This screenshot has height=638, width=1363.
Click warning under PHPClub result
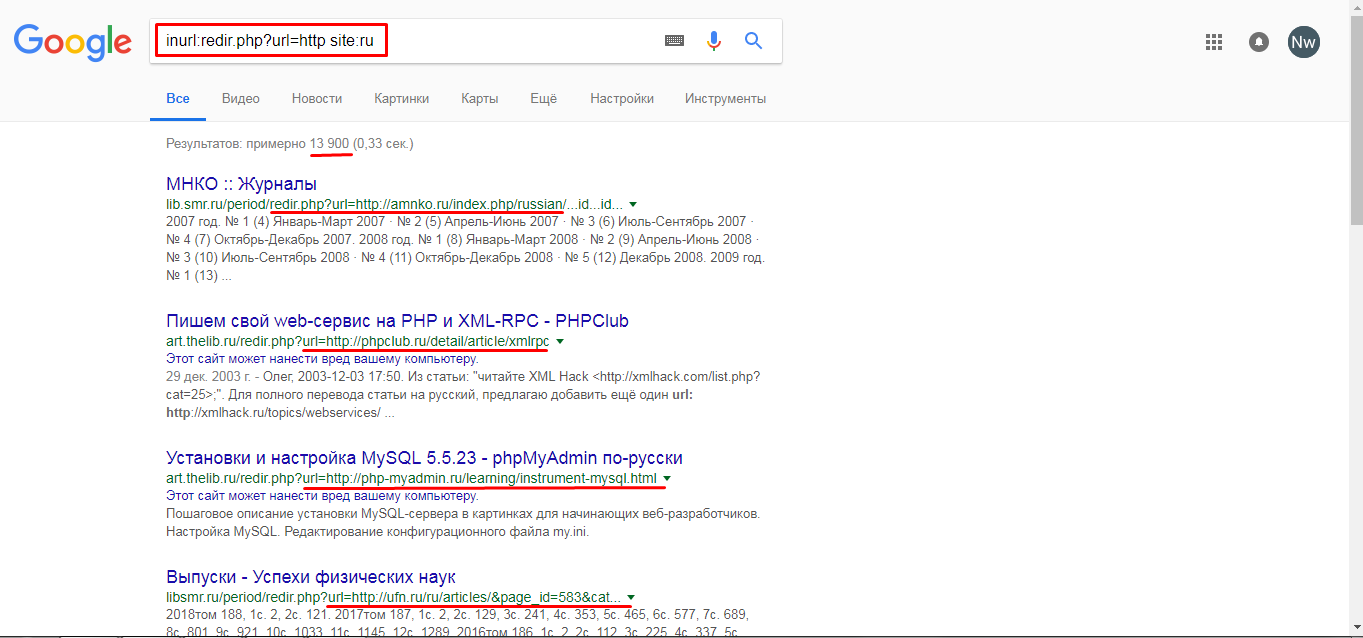pyautogui.click(x=322, y=358)
